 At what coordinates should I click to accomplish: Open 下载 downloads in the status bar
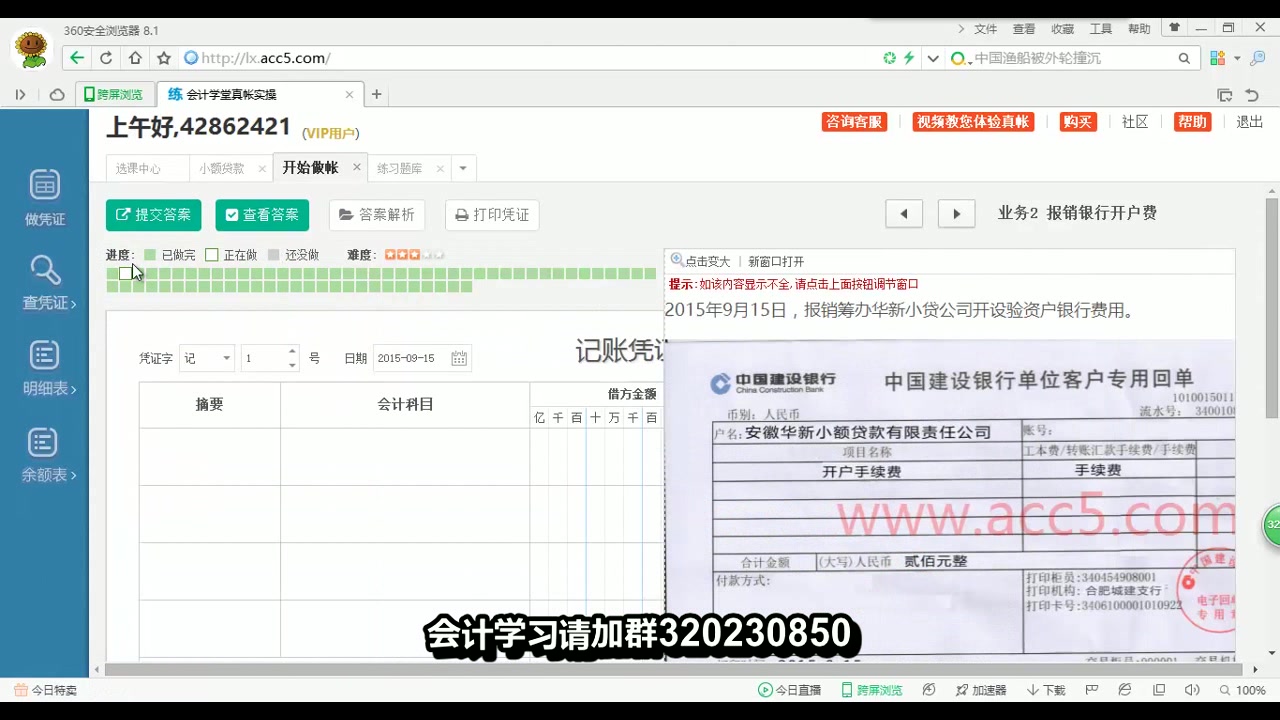(1046, 690)
